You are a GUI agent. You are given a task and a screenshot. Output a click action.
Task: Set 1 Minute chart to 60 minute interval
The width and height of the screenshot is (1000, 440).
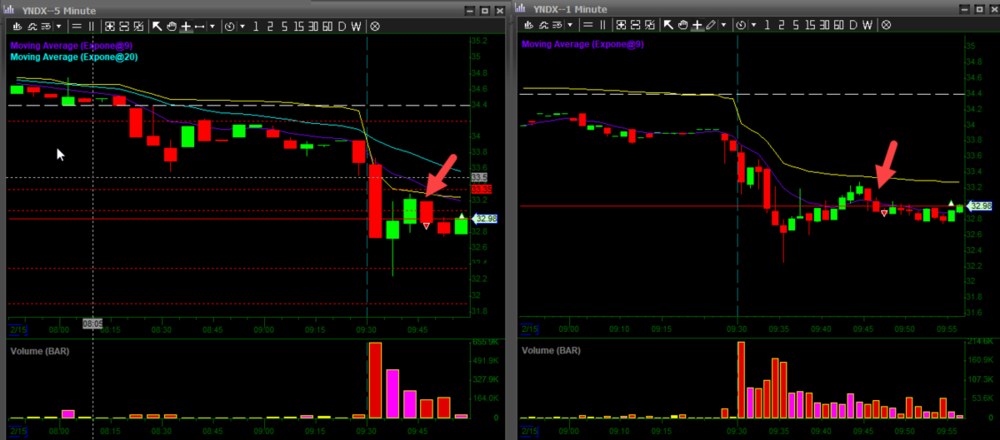839,25
